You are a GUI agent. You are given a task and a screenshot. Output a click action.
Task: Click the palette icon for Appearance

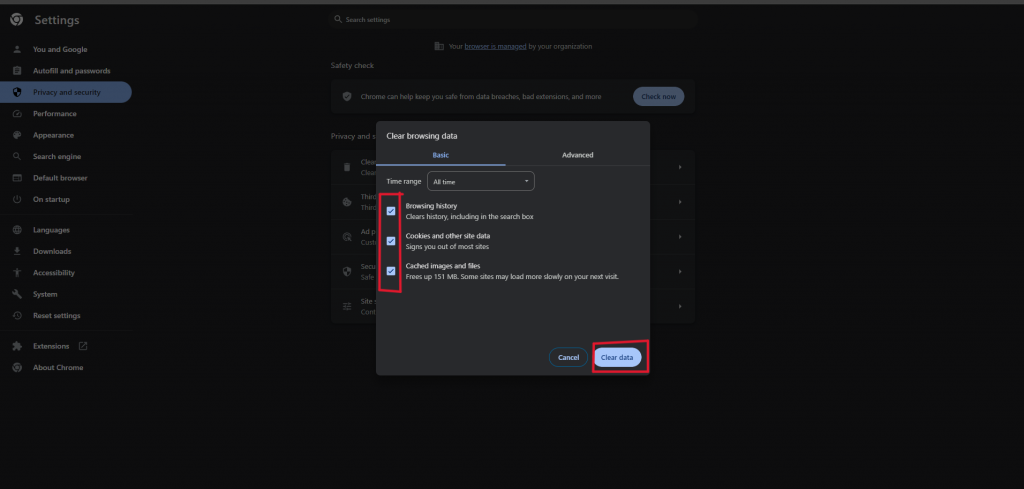(x=18, y=135)
